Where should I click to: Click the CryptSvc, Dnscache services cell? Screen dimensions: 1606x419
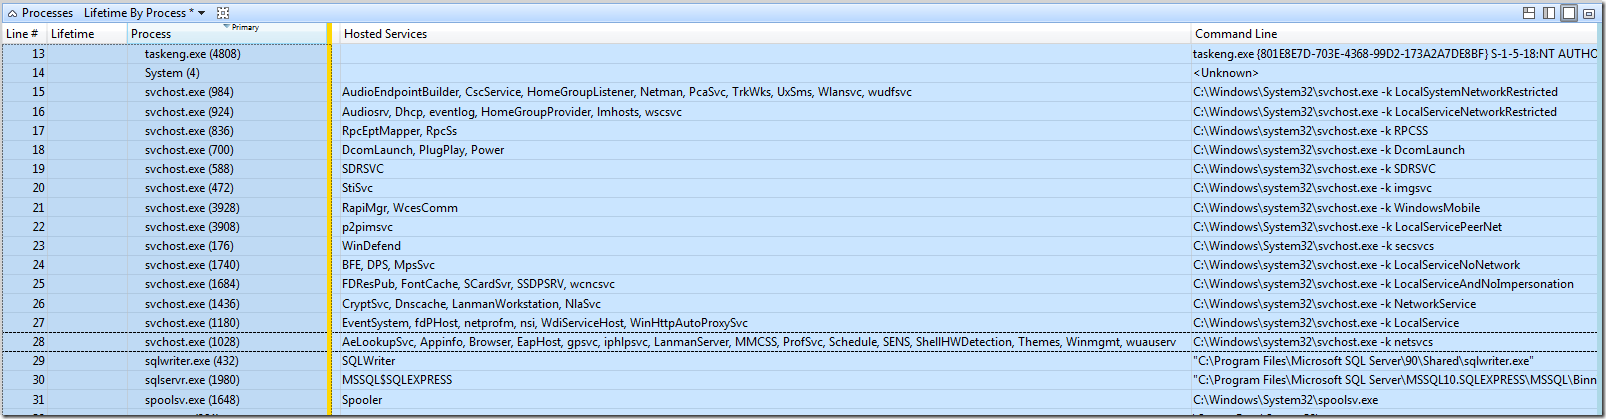point(471,304)
